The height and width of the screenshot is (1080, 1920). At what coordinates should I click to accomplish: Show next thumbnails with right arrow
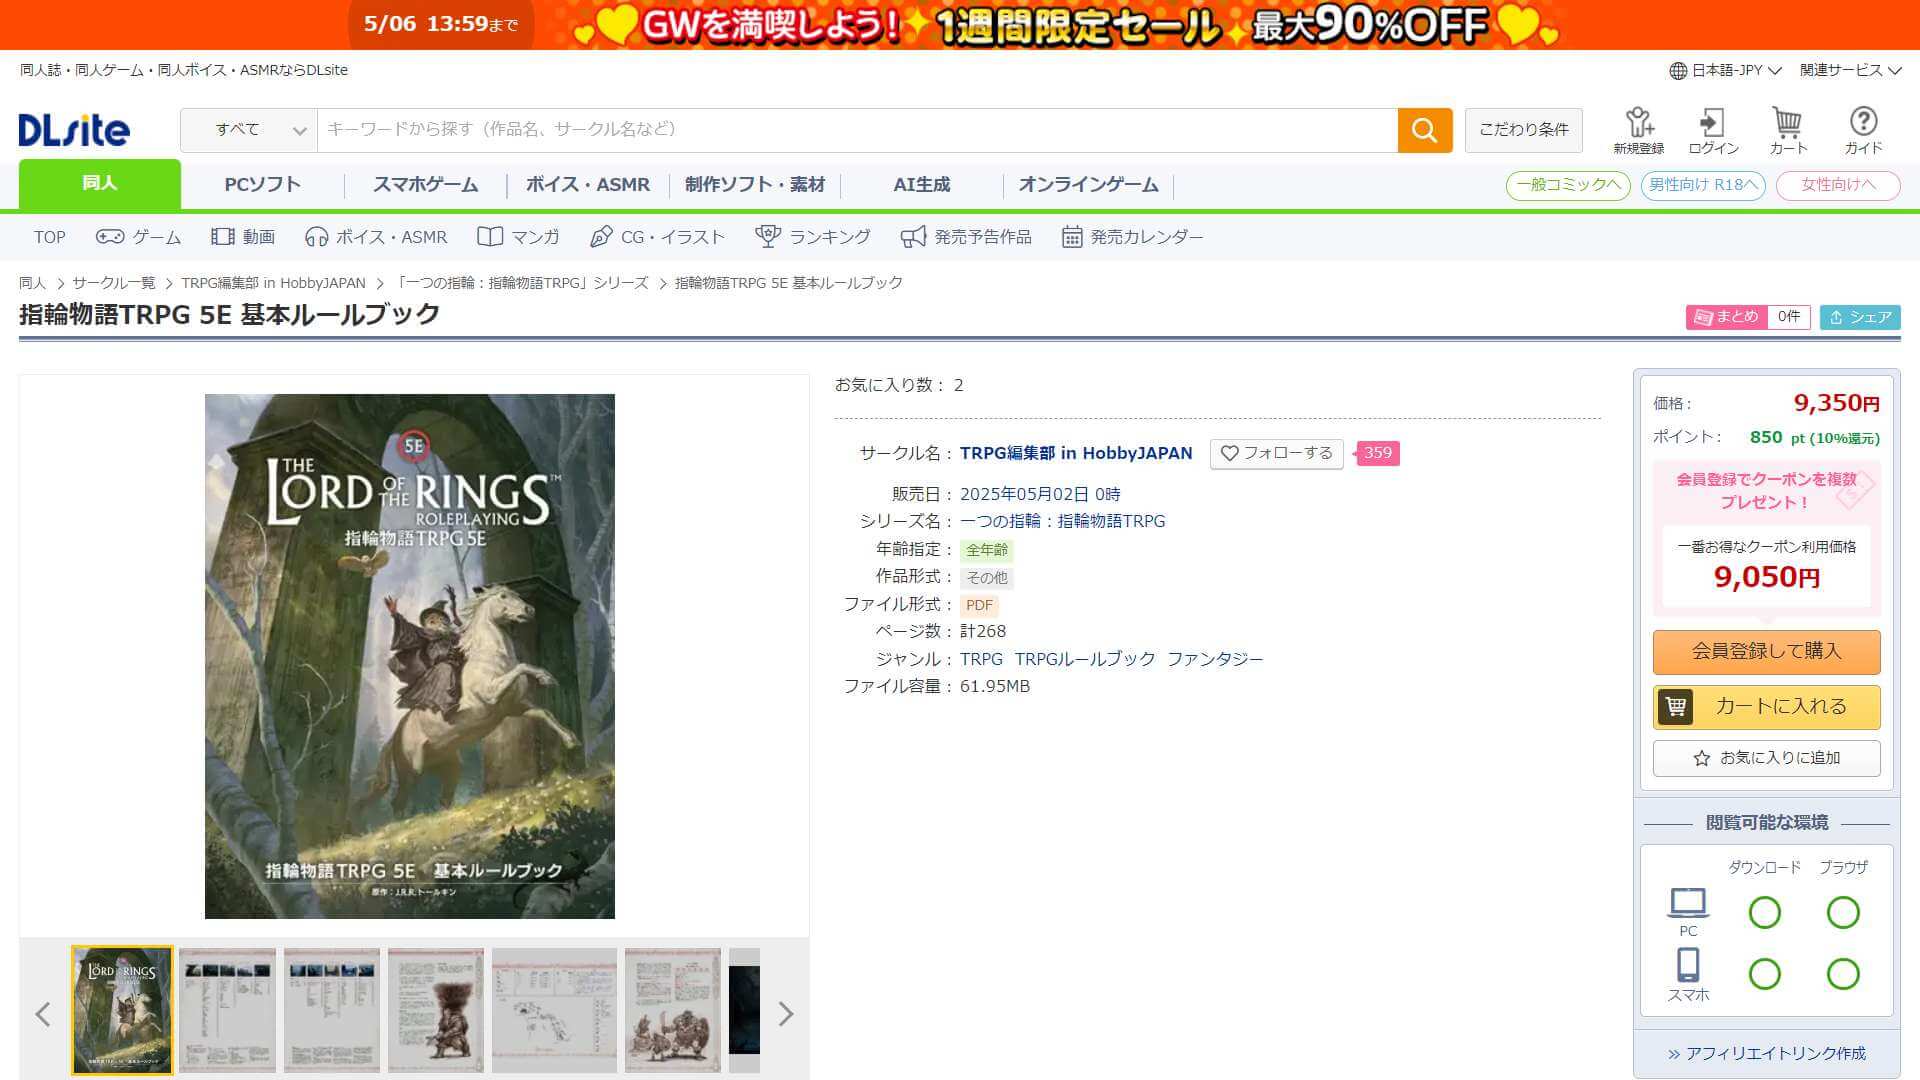point(786,1014)
